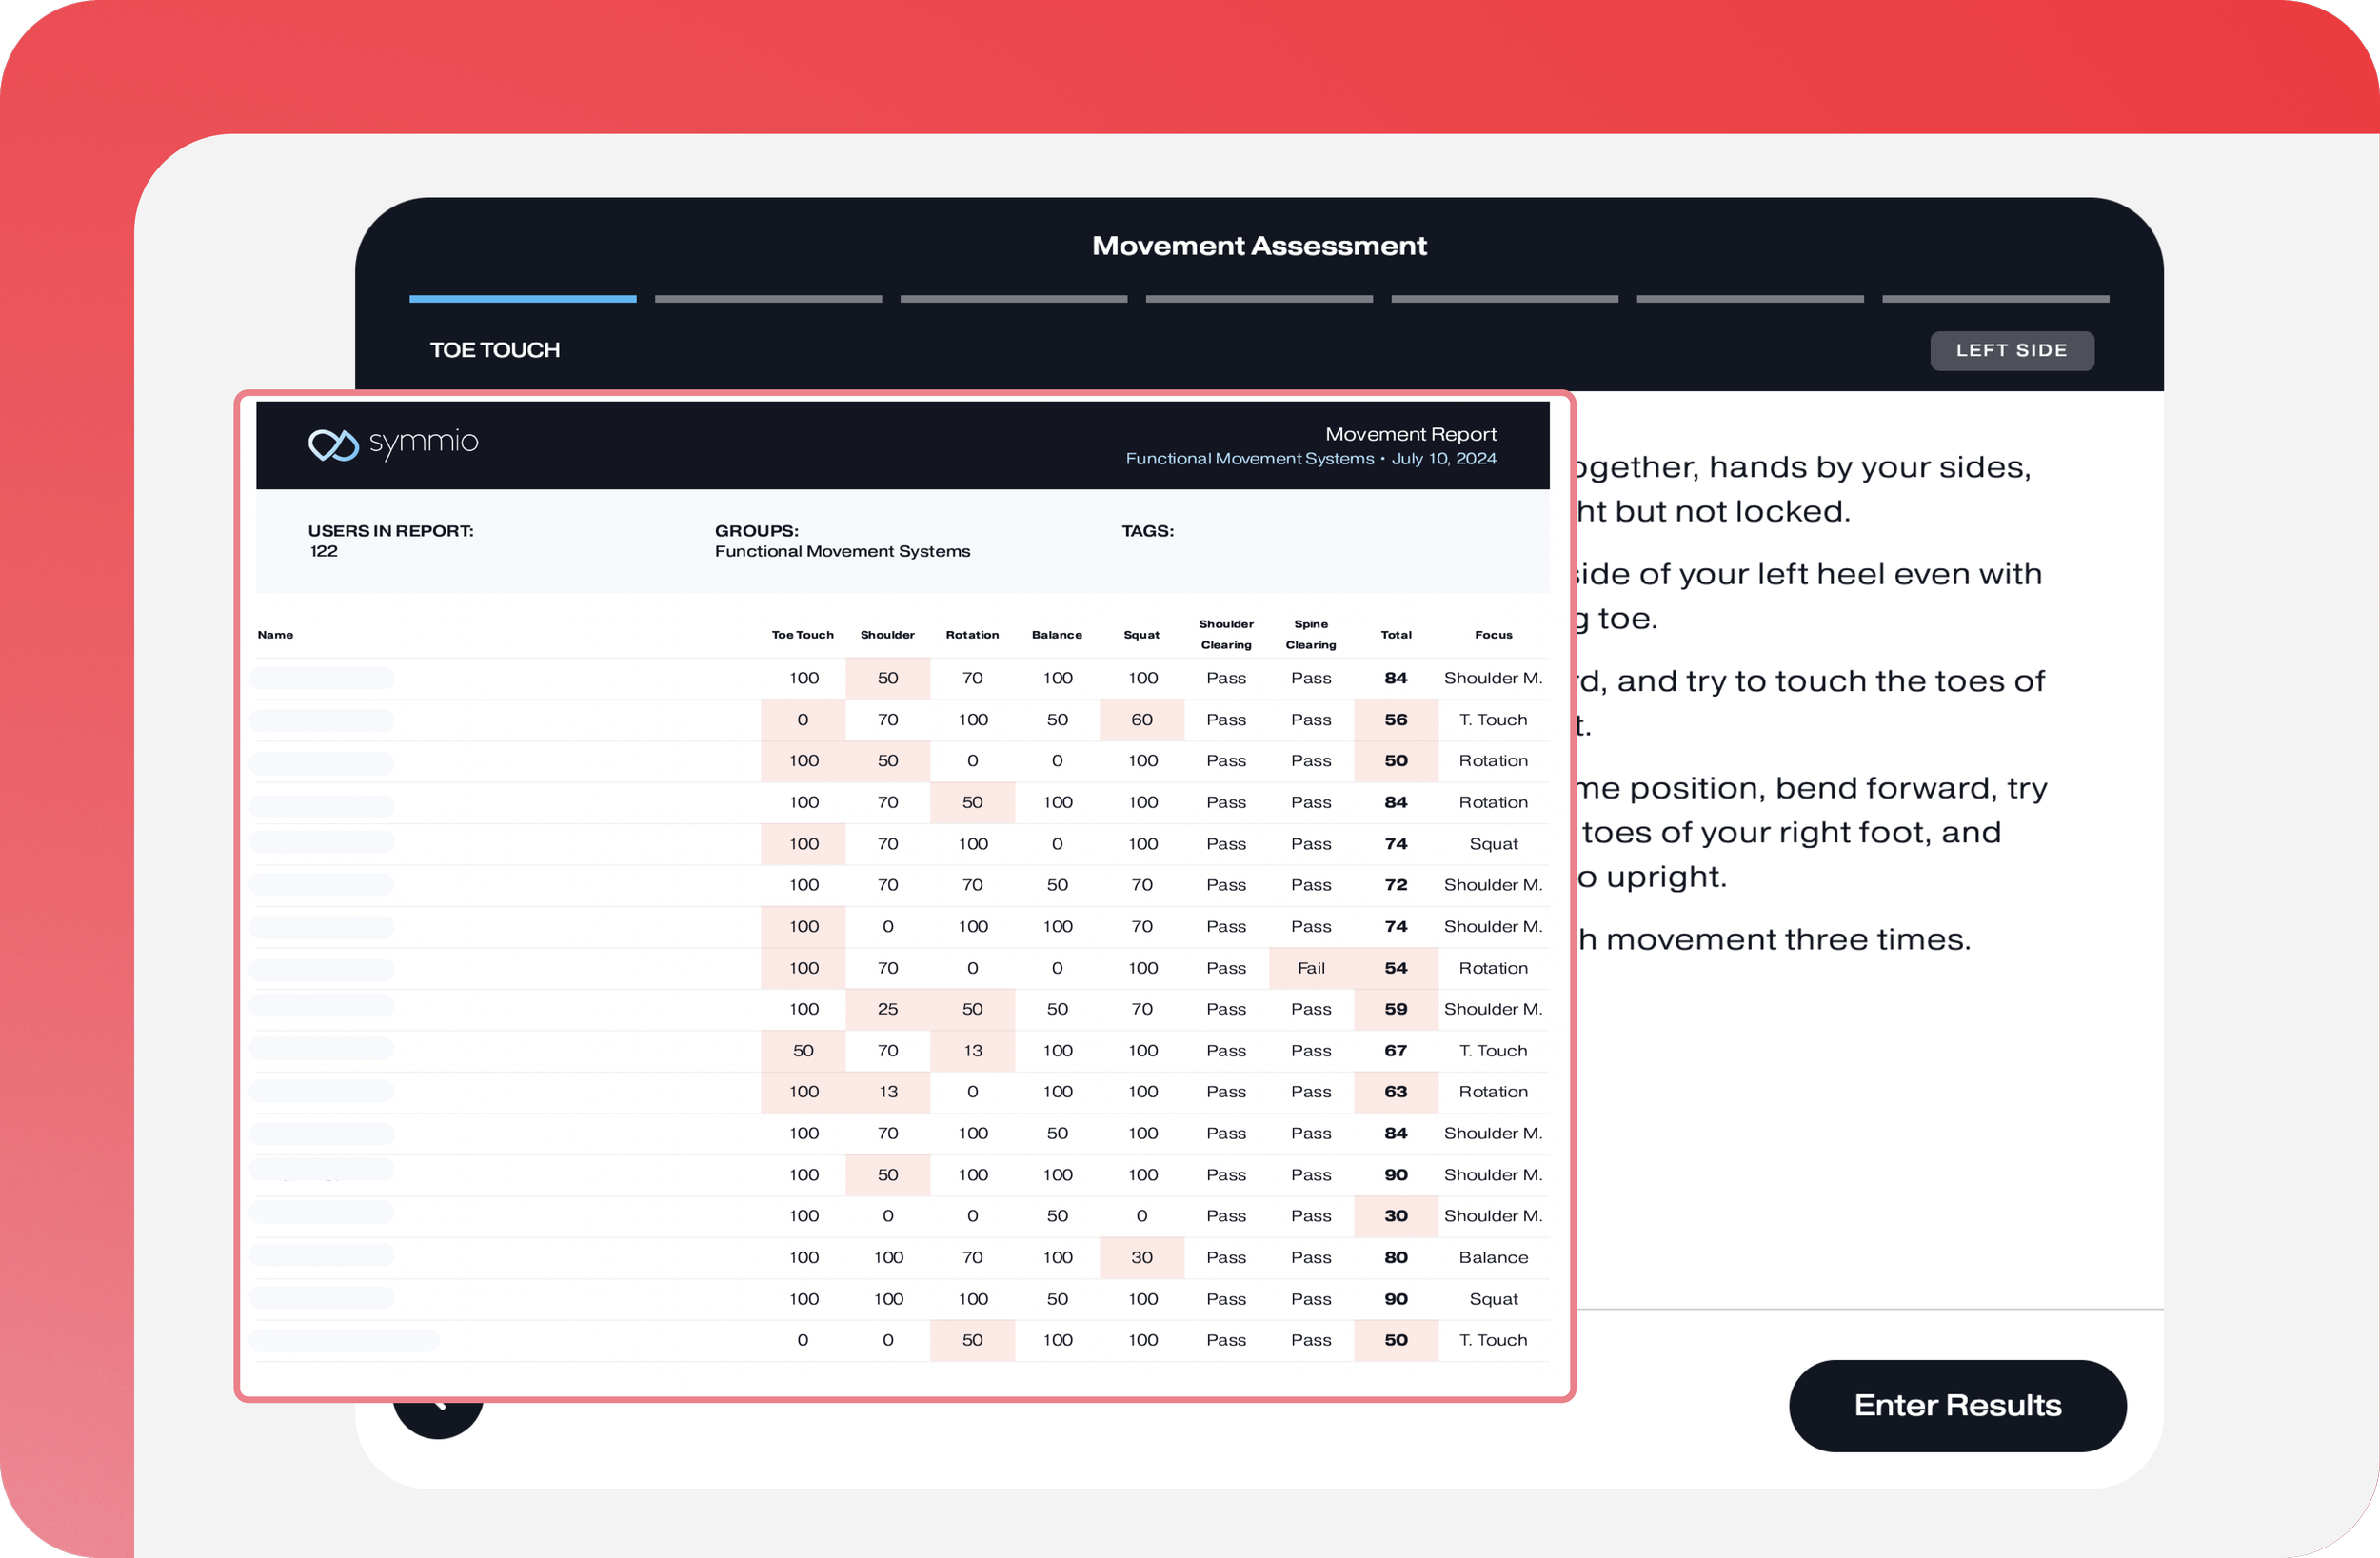This screenshot has height=1558, width=2380.
Task: Select the Balance focus cell
Action: (x=1493, y=1258)
